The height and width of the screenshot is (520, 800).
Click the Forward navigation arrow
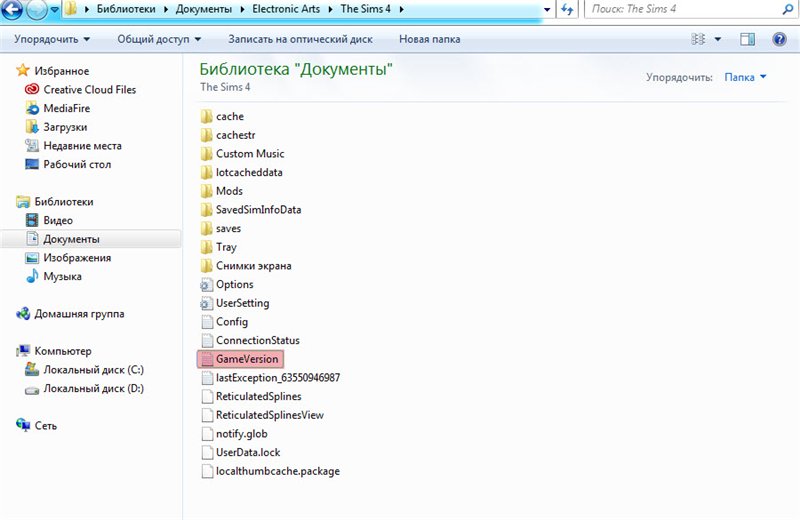pyautogui.click(x=36, y=10)
